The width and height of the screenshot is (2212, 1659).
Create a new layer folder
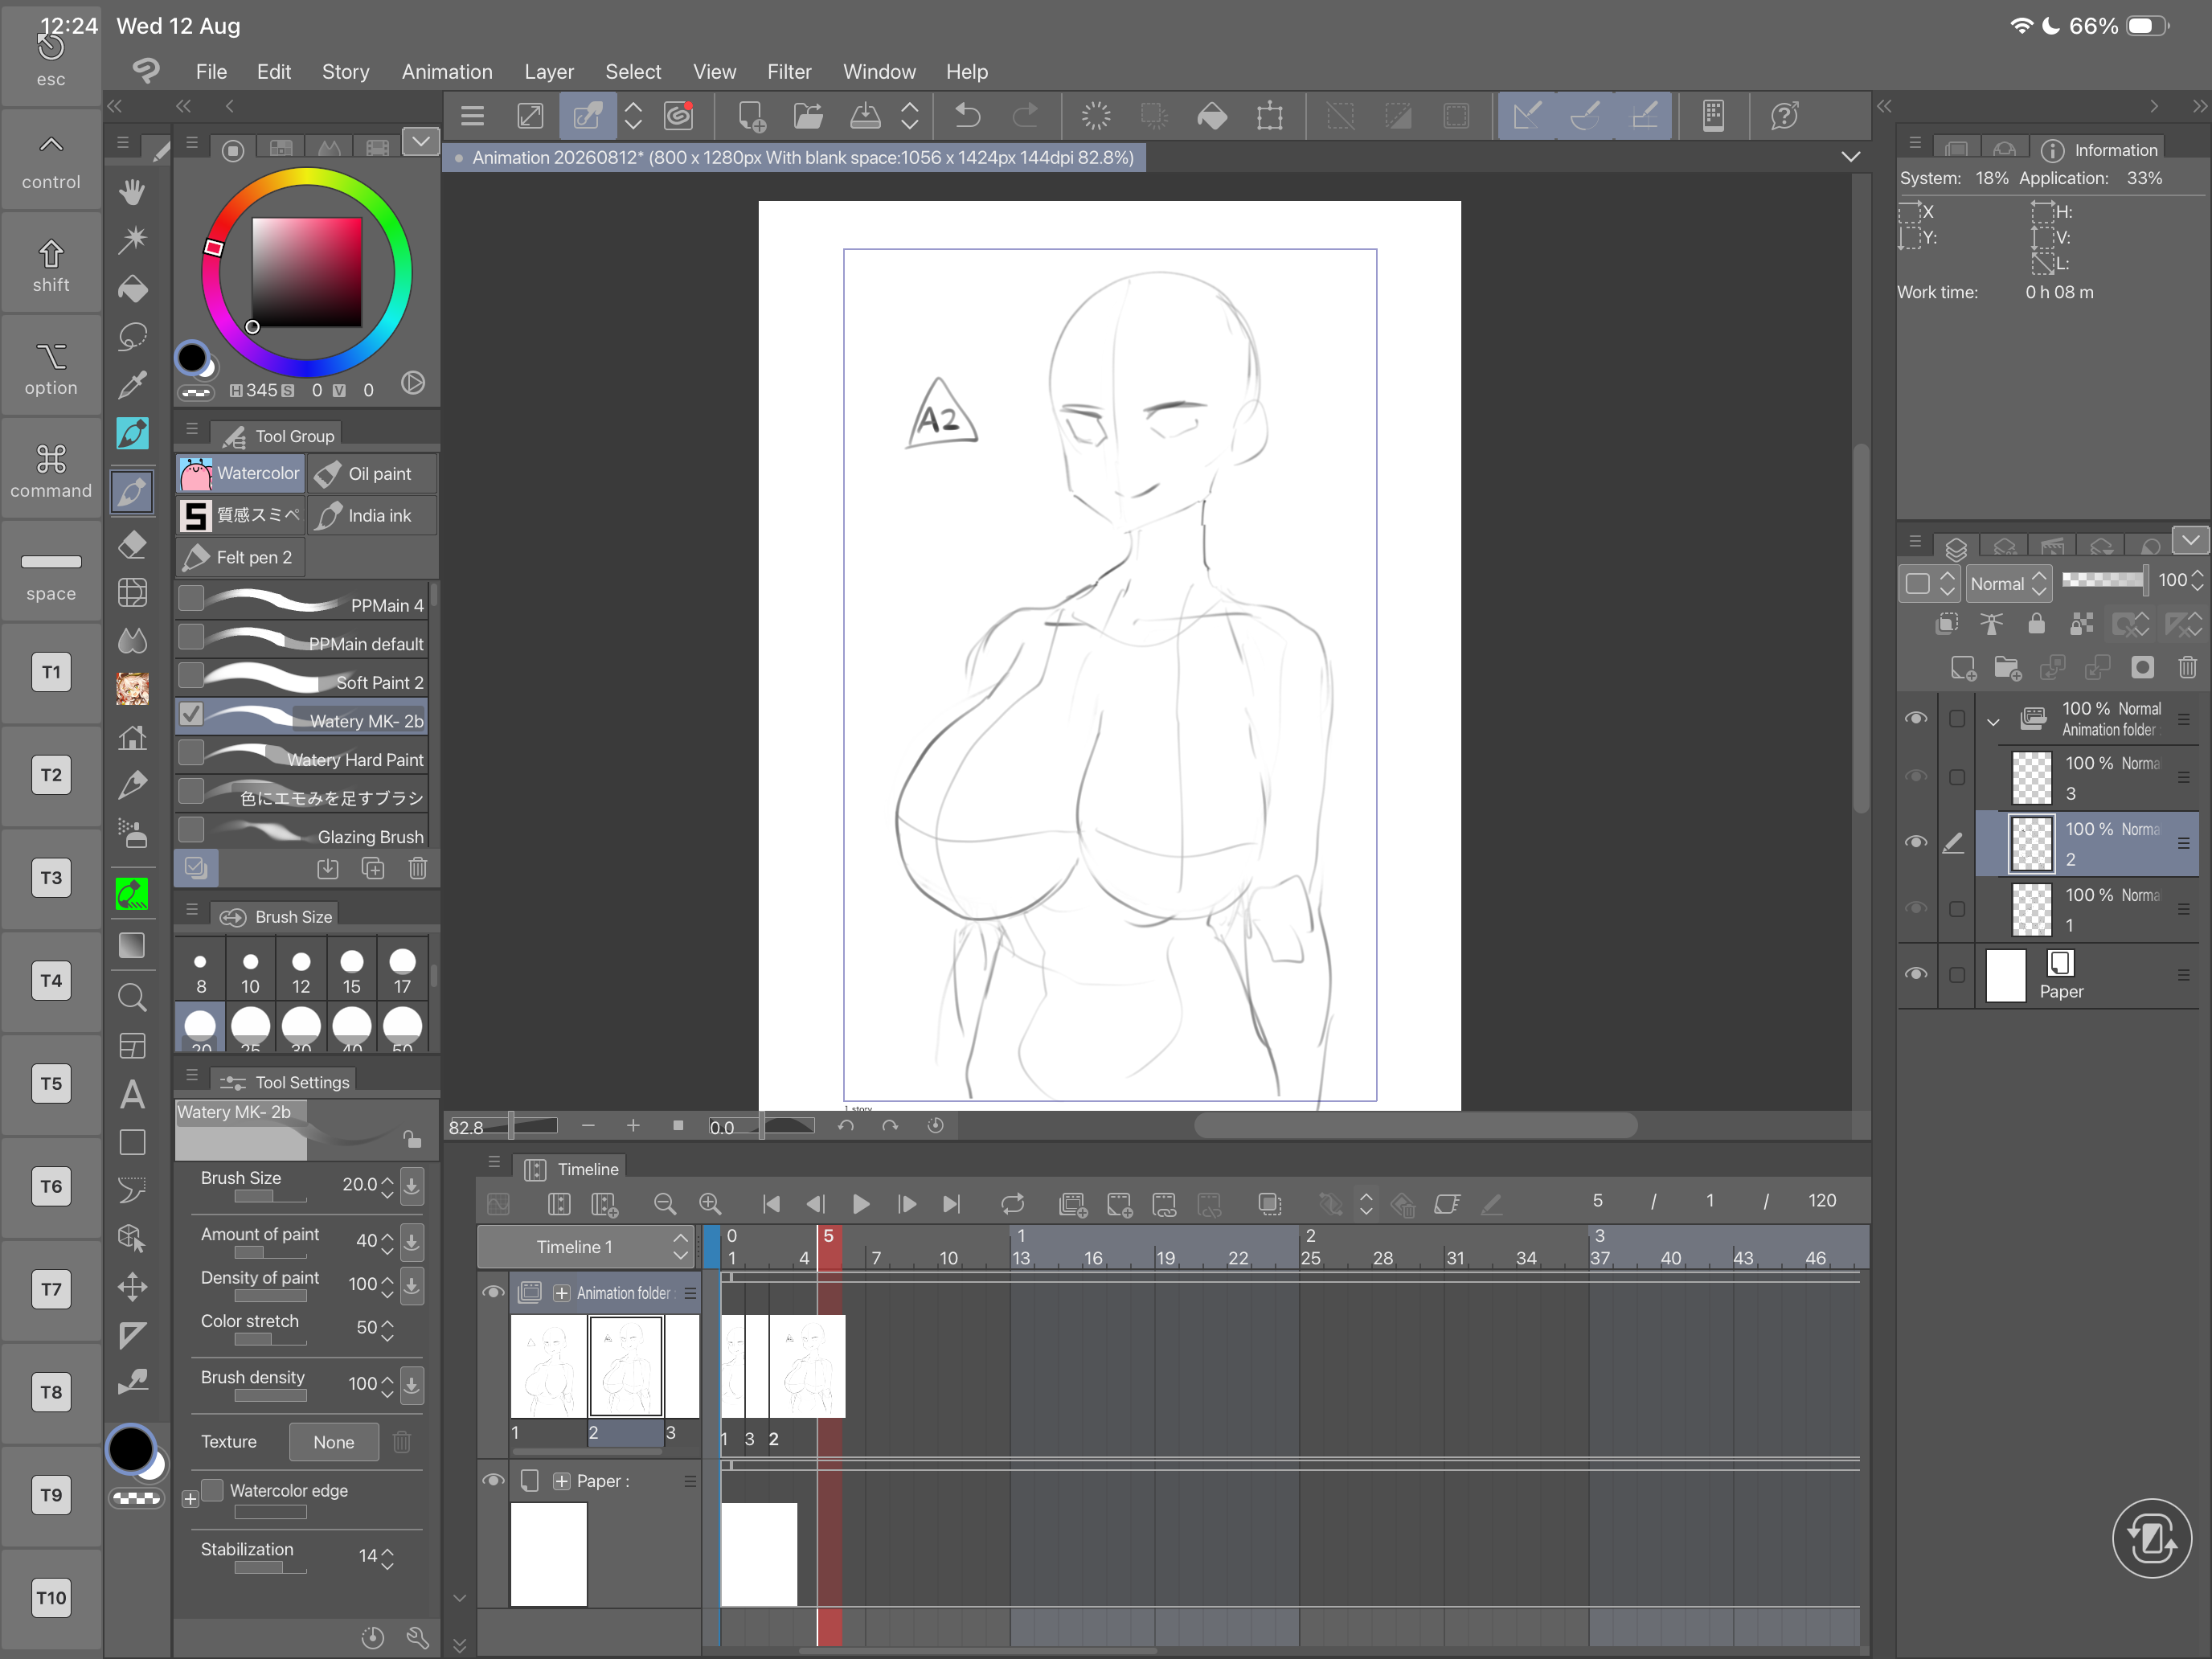tap(2007, 667)
